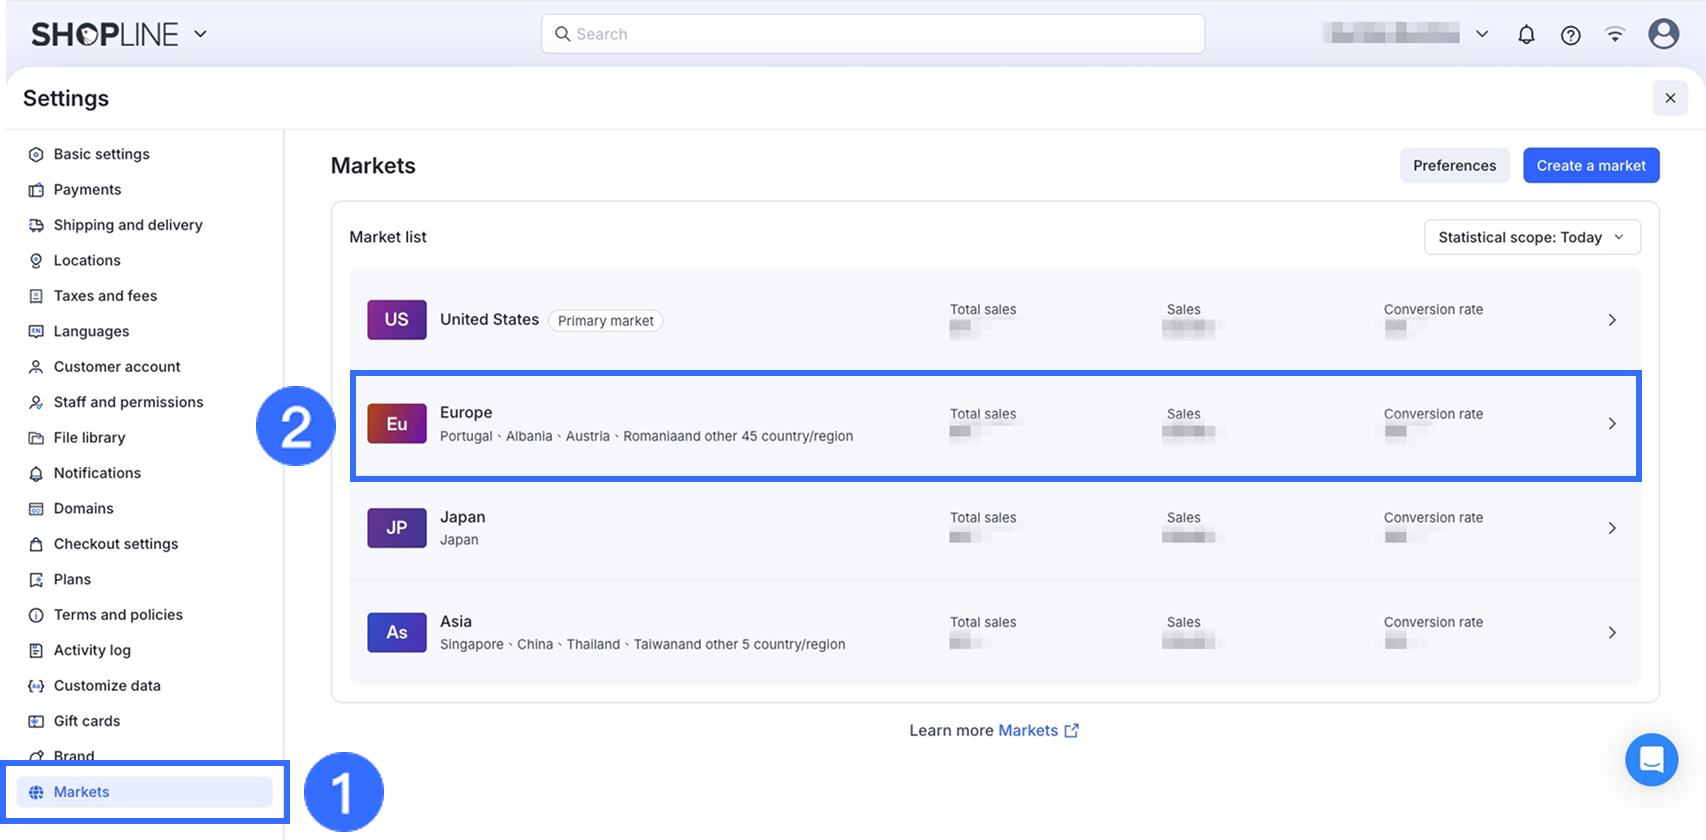Click the Create a market button
Screen dimensions: 1706x840
coord(1590,166)
